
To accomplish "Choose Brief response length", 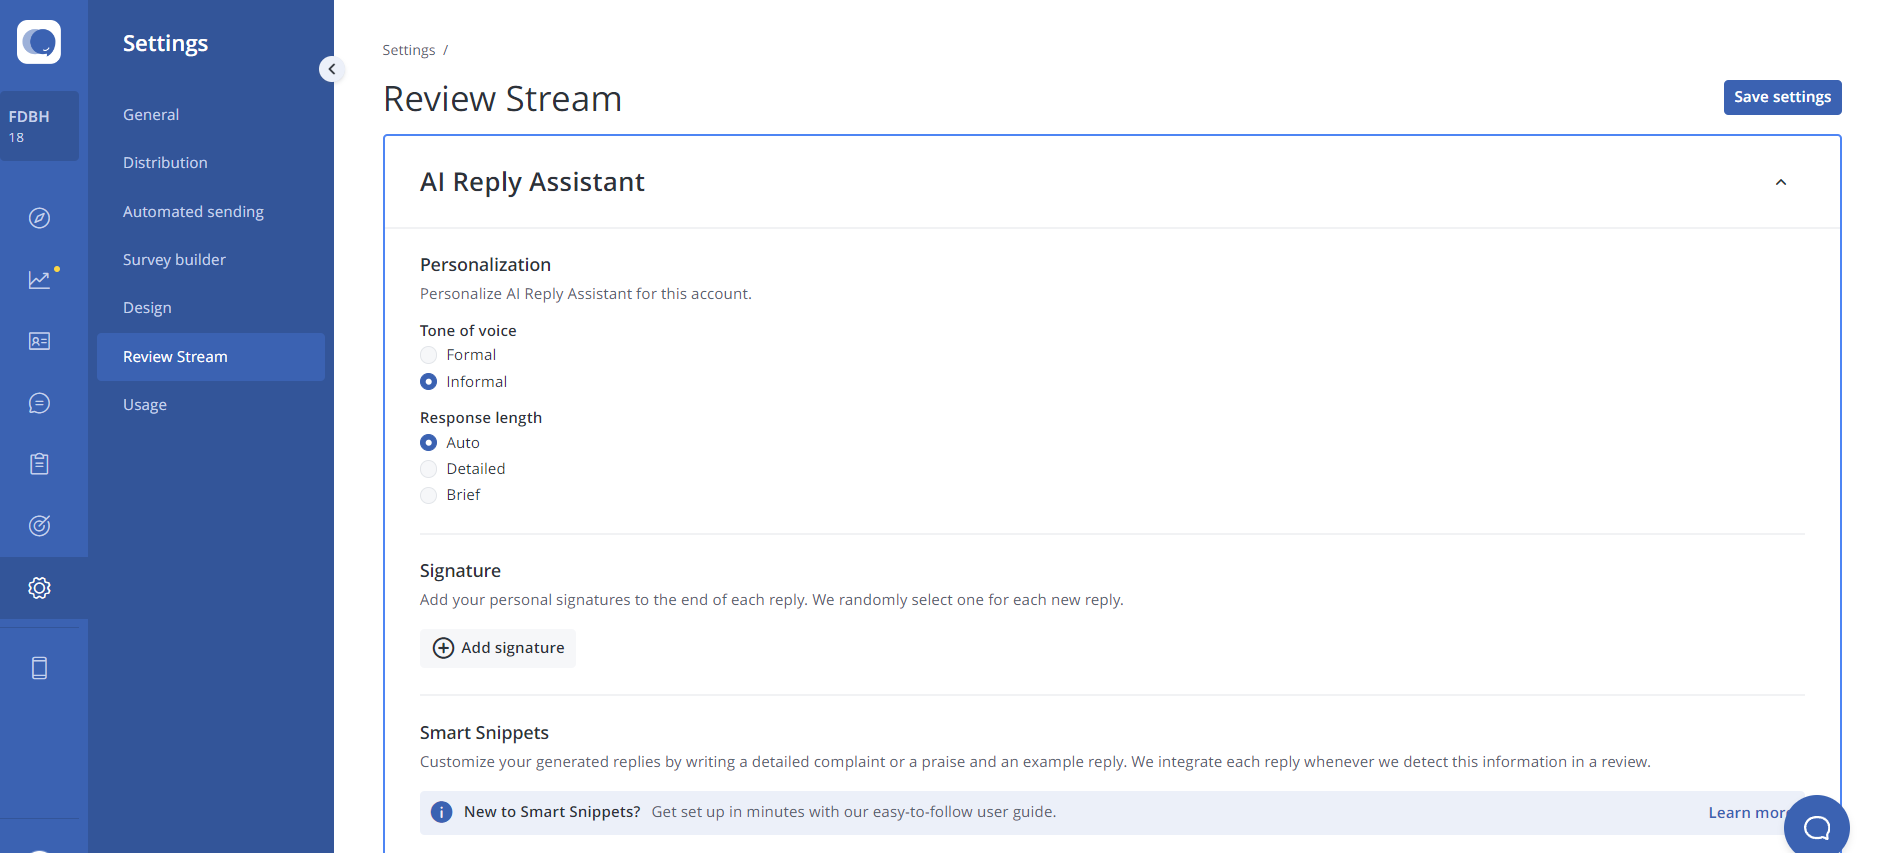I will (x=428, y=495).
